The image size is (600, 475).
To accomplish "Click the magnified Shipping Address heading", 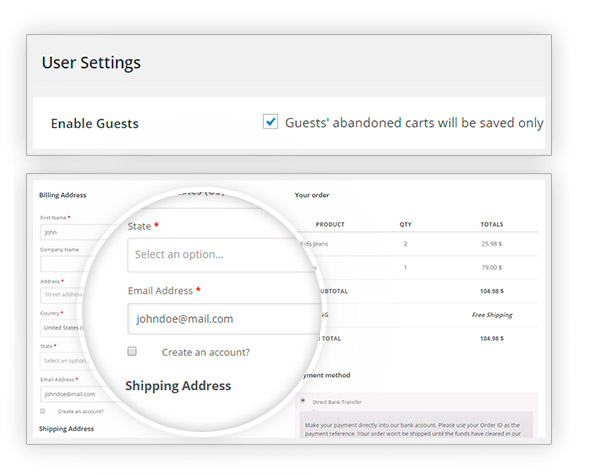I will click(x=178, y=386).
